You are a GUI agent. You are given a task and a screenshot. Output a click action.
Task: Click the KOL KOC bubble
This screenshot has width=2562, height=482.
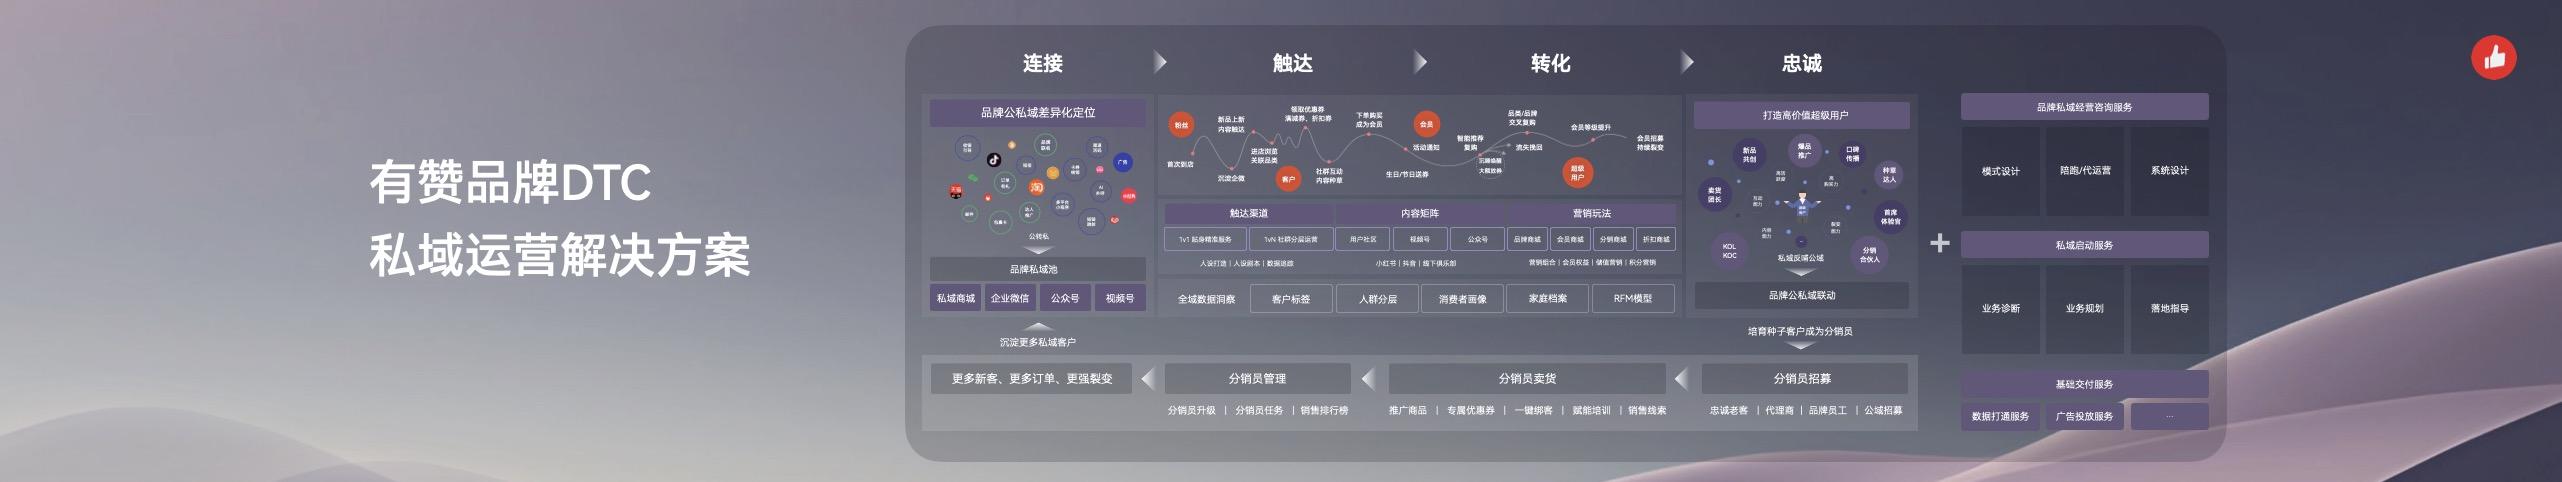point(1729,251)
